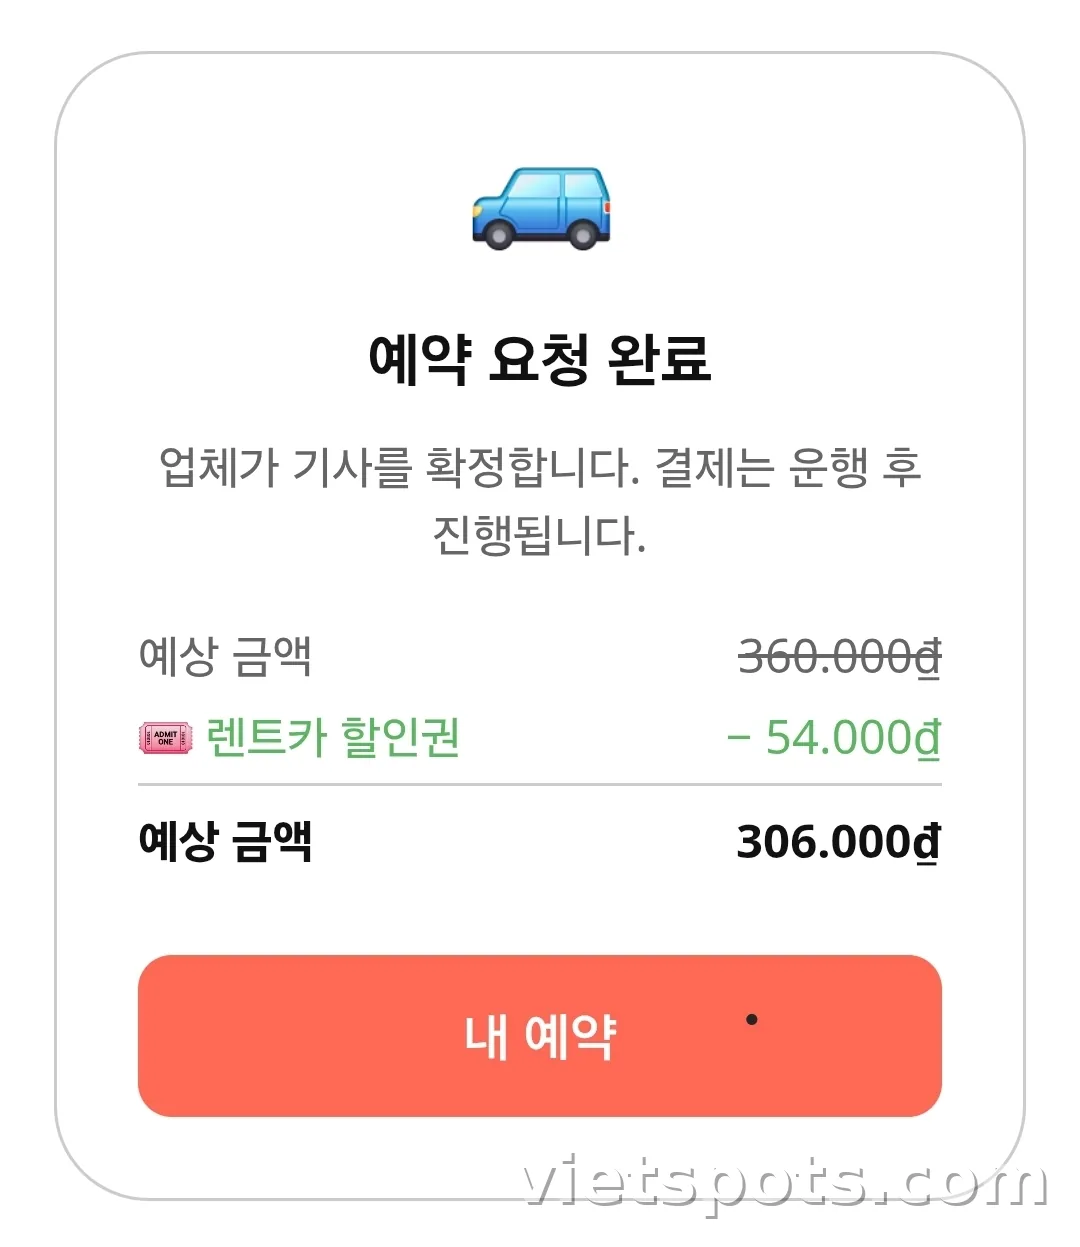Click the pink admit-one ticket icon
The width and height of the screenshot is (1080, 1247).
[x=166, y=738]
